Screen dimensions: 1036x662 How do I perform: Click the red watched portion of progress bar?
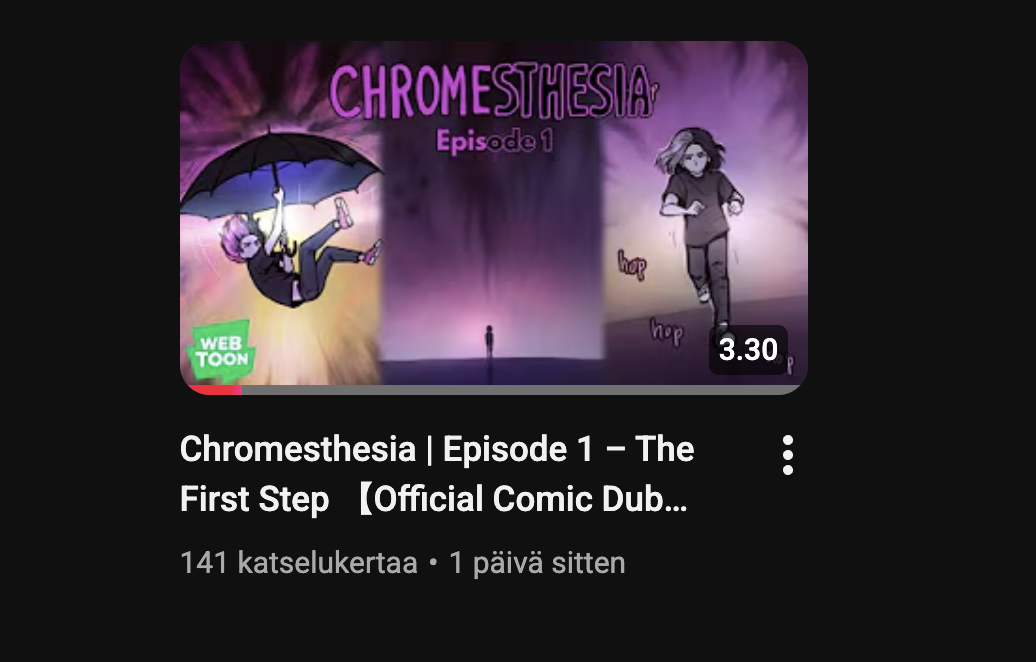pos(213,390)
